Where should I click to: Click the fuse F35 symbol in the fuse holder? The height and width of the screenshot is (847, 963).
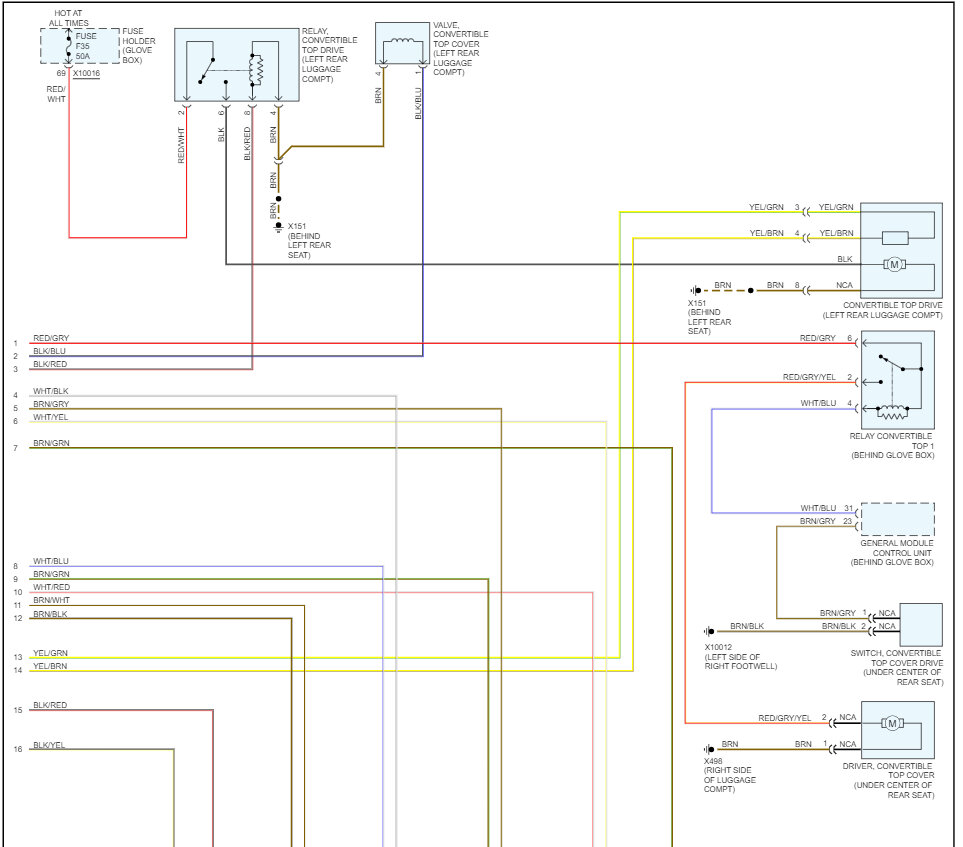click(68, 47)
